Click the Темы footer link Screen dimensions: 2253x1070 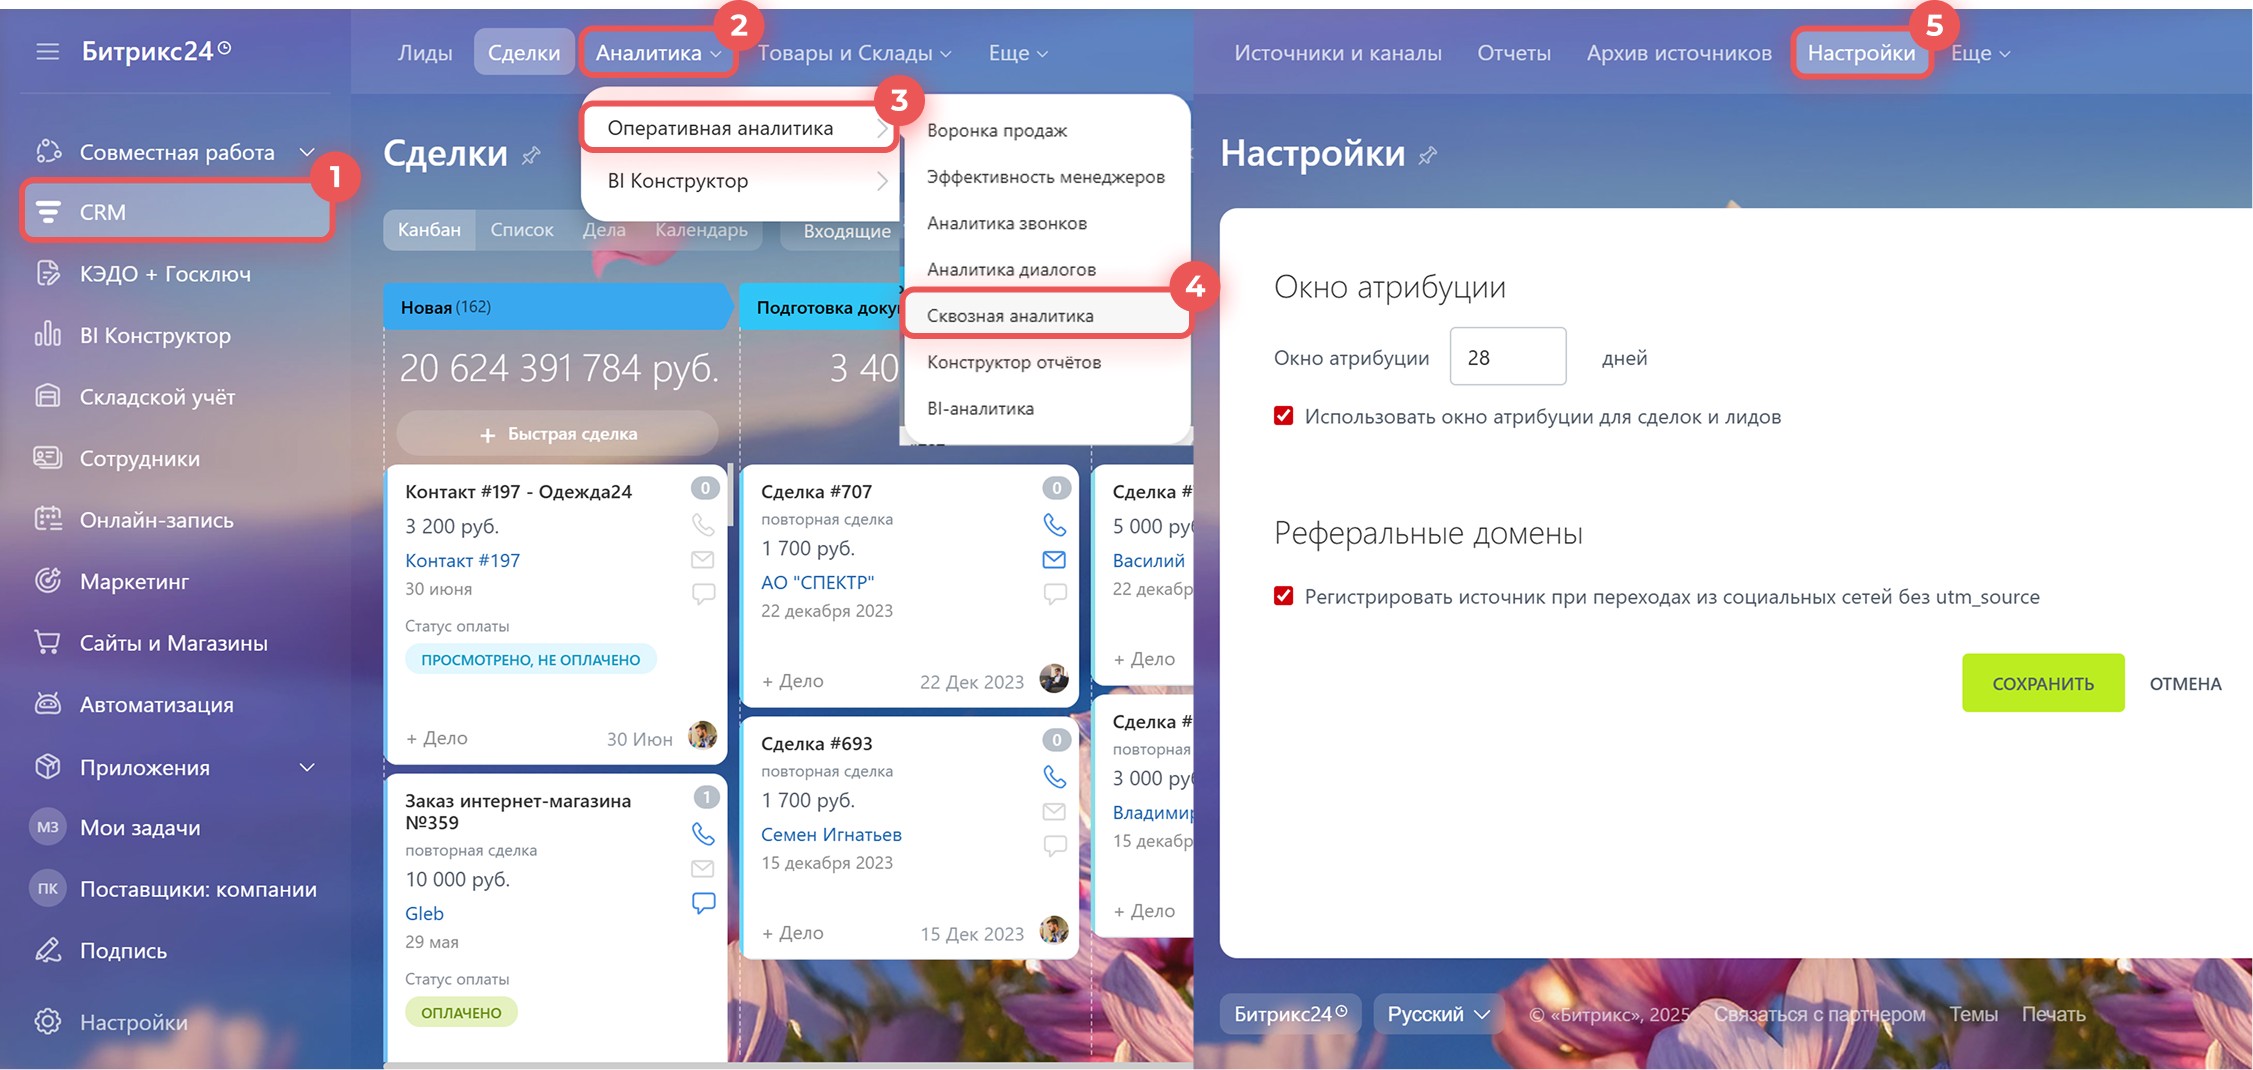[1974, 1014]
